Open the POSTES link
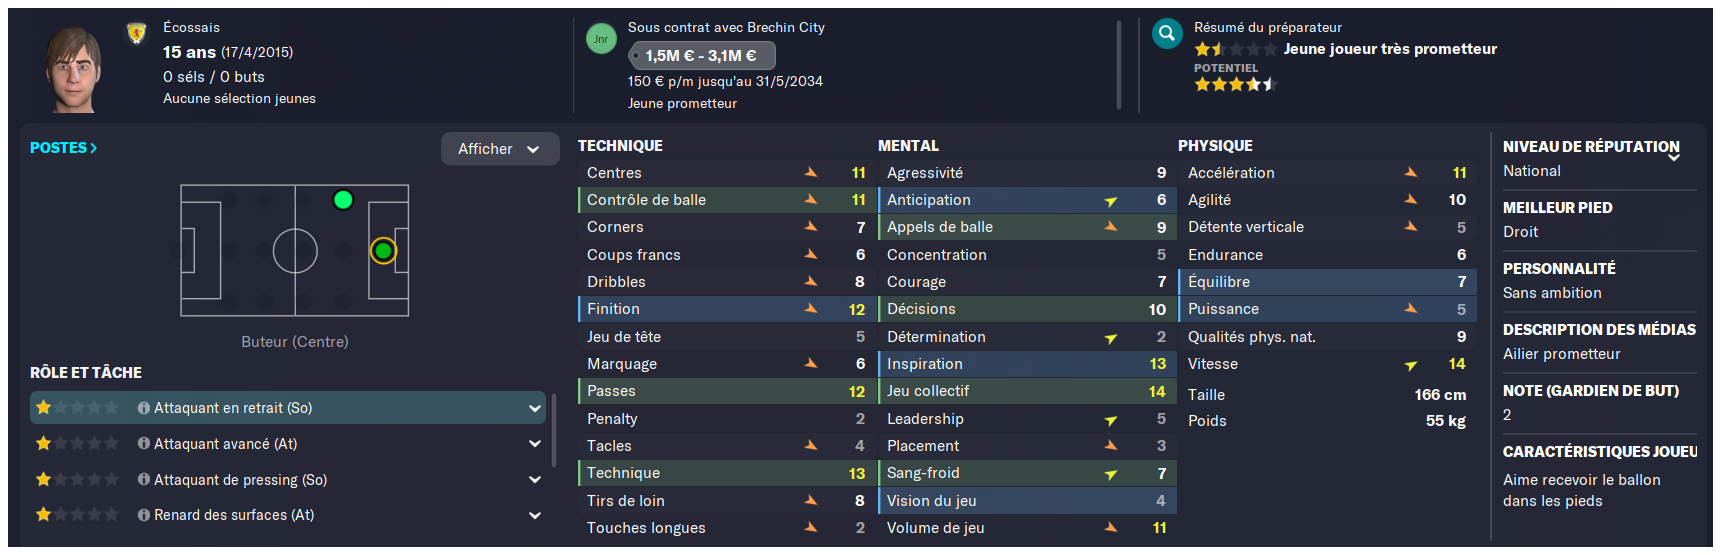This screenshot has height=555, width=1721. pyautogui.click(x=63, y=148)
